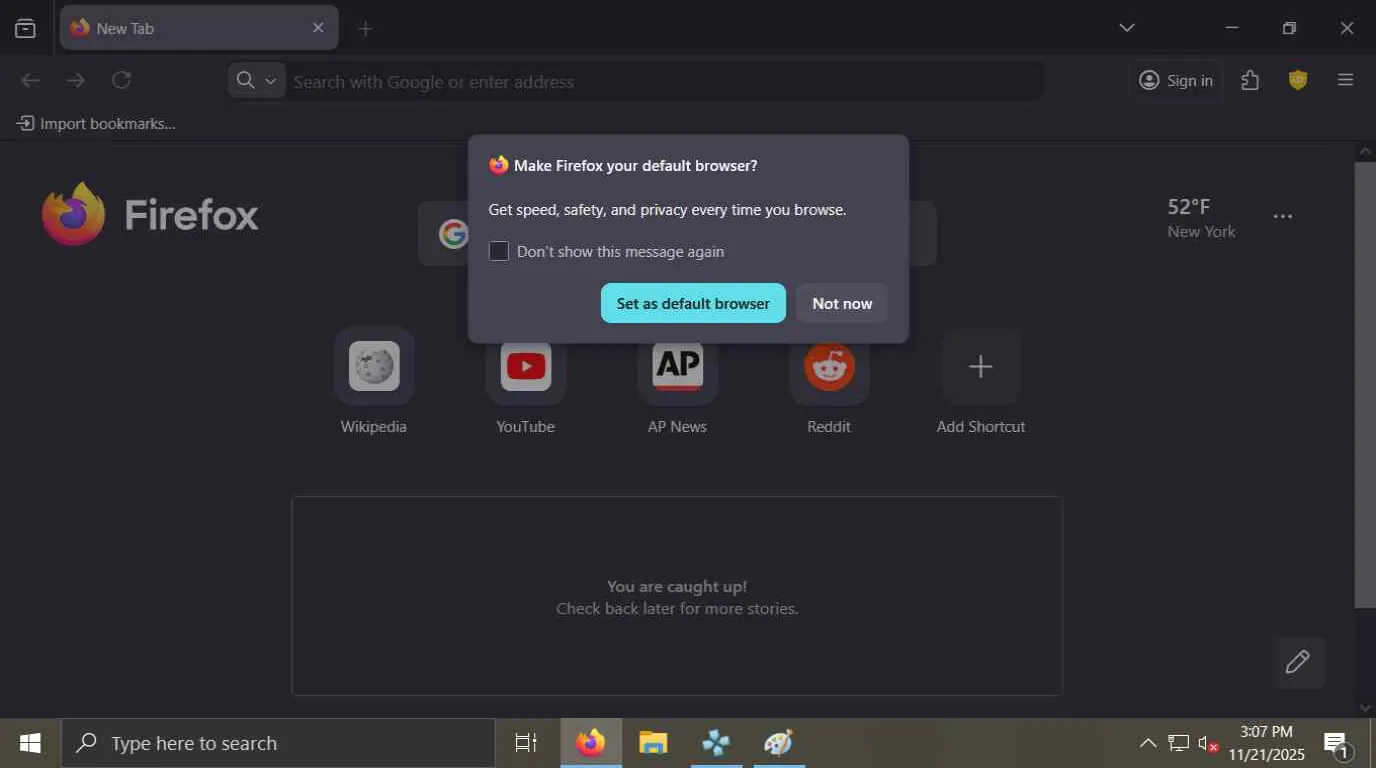Viewport: 1376px width, 768px height.
Task: Click the pencil customize page icon
Action: tap(1298, 662)
